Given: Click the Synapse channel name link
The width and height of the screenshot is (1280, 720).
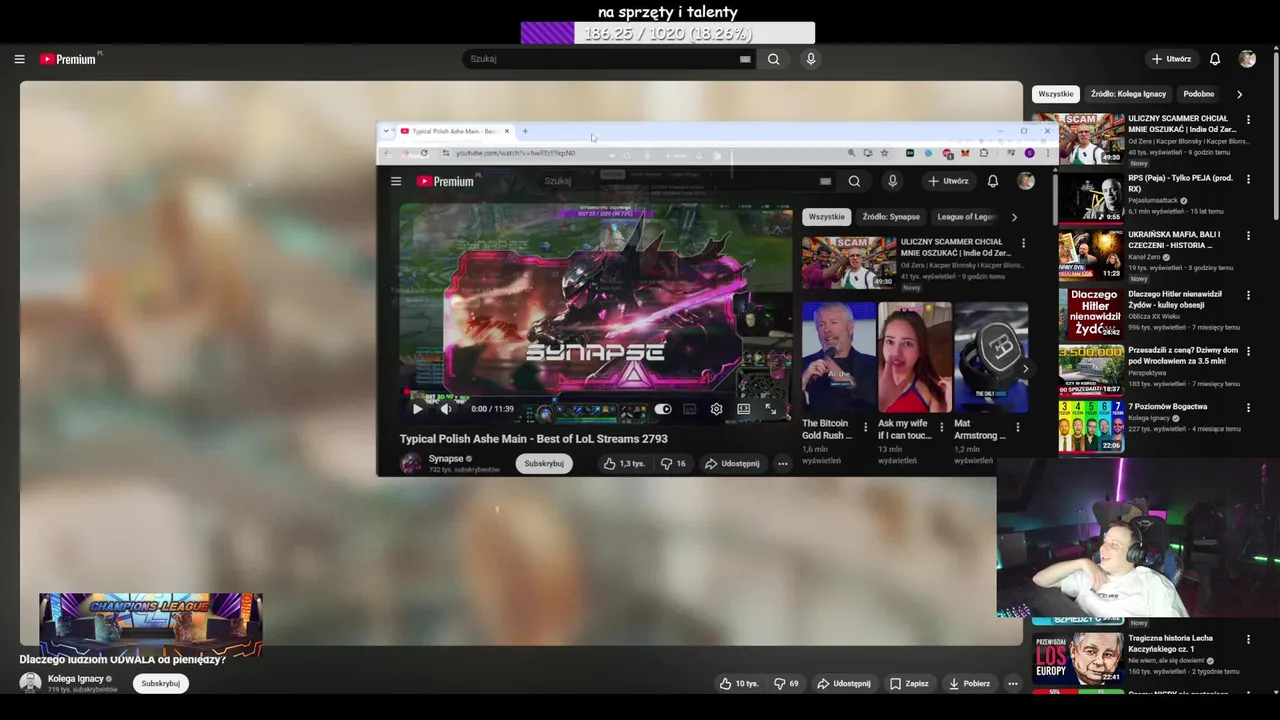Looking at the screenshot, I should pos(446,459).
